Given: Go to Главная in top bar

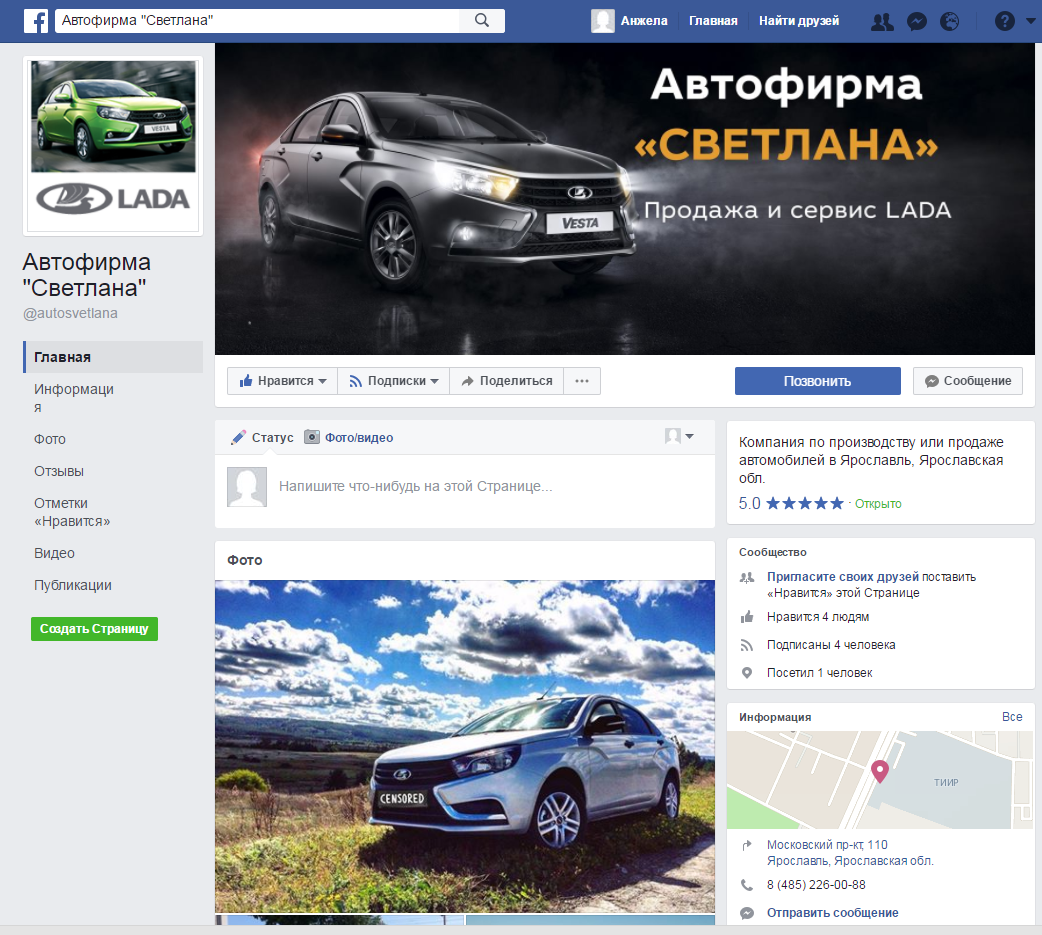Looking at the screenshot, I should [713, 21].
